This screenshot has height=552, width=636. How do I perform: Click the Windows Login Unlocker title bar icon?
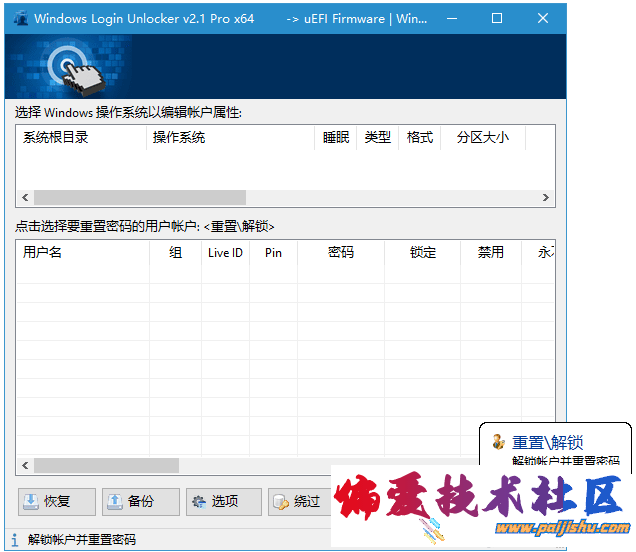(x=19, y=18)
